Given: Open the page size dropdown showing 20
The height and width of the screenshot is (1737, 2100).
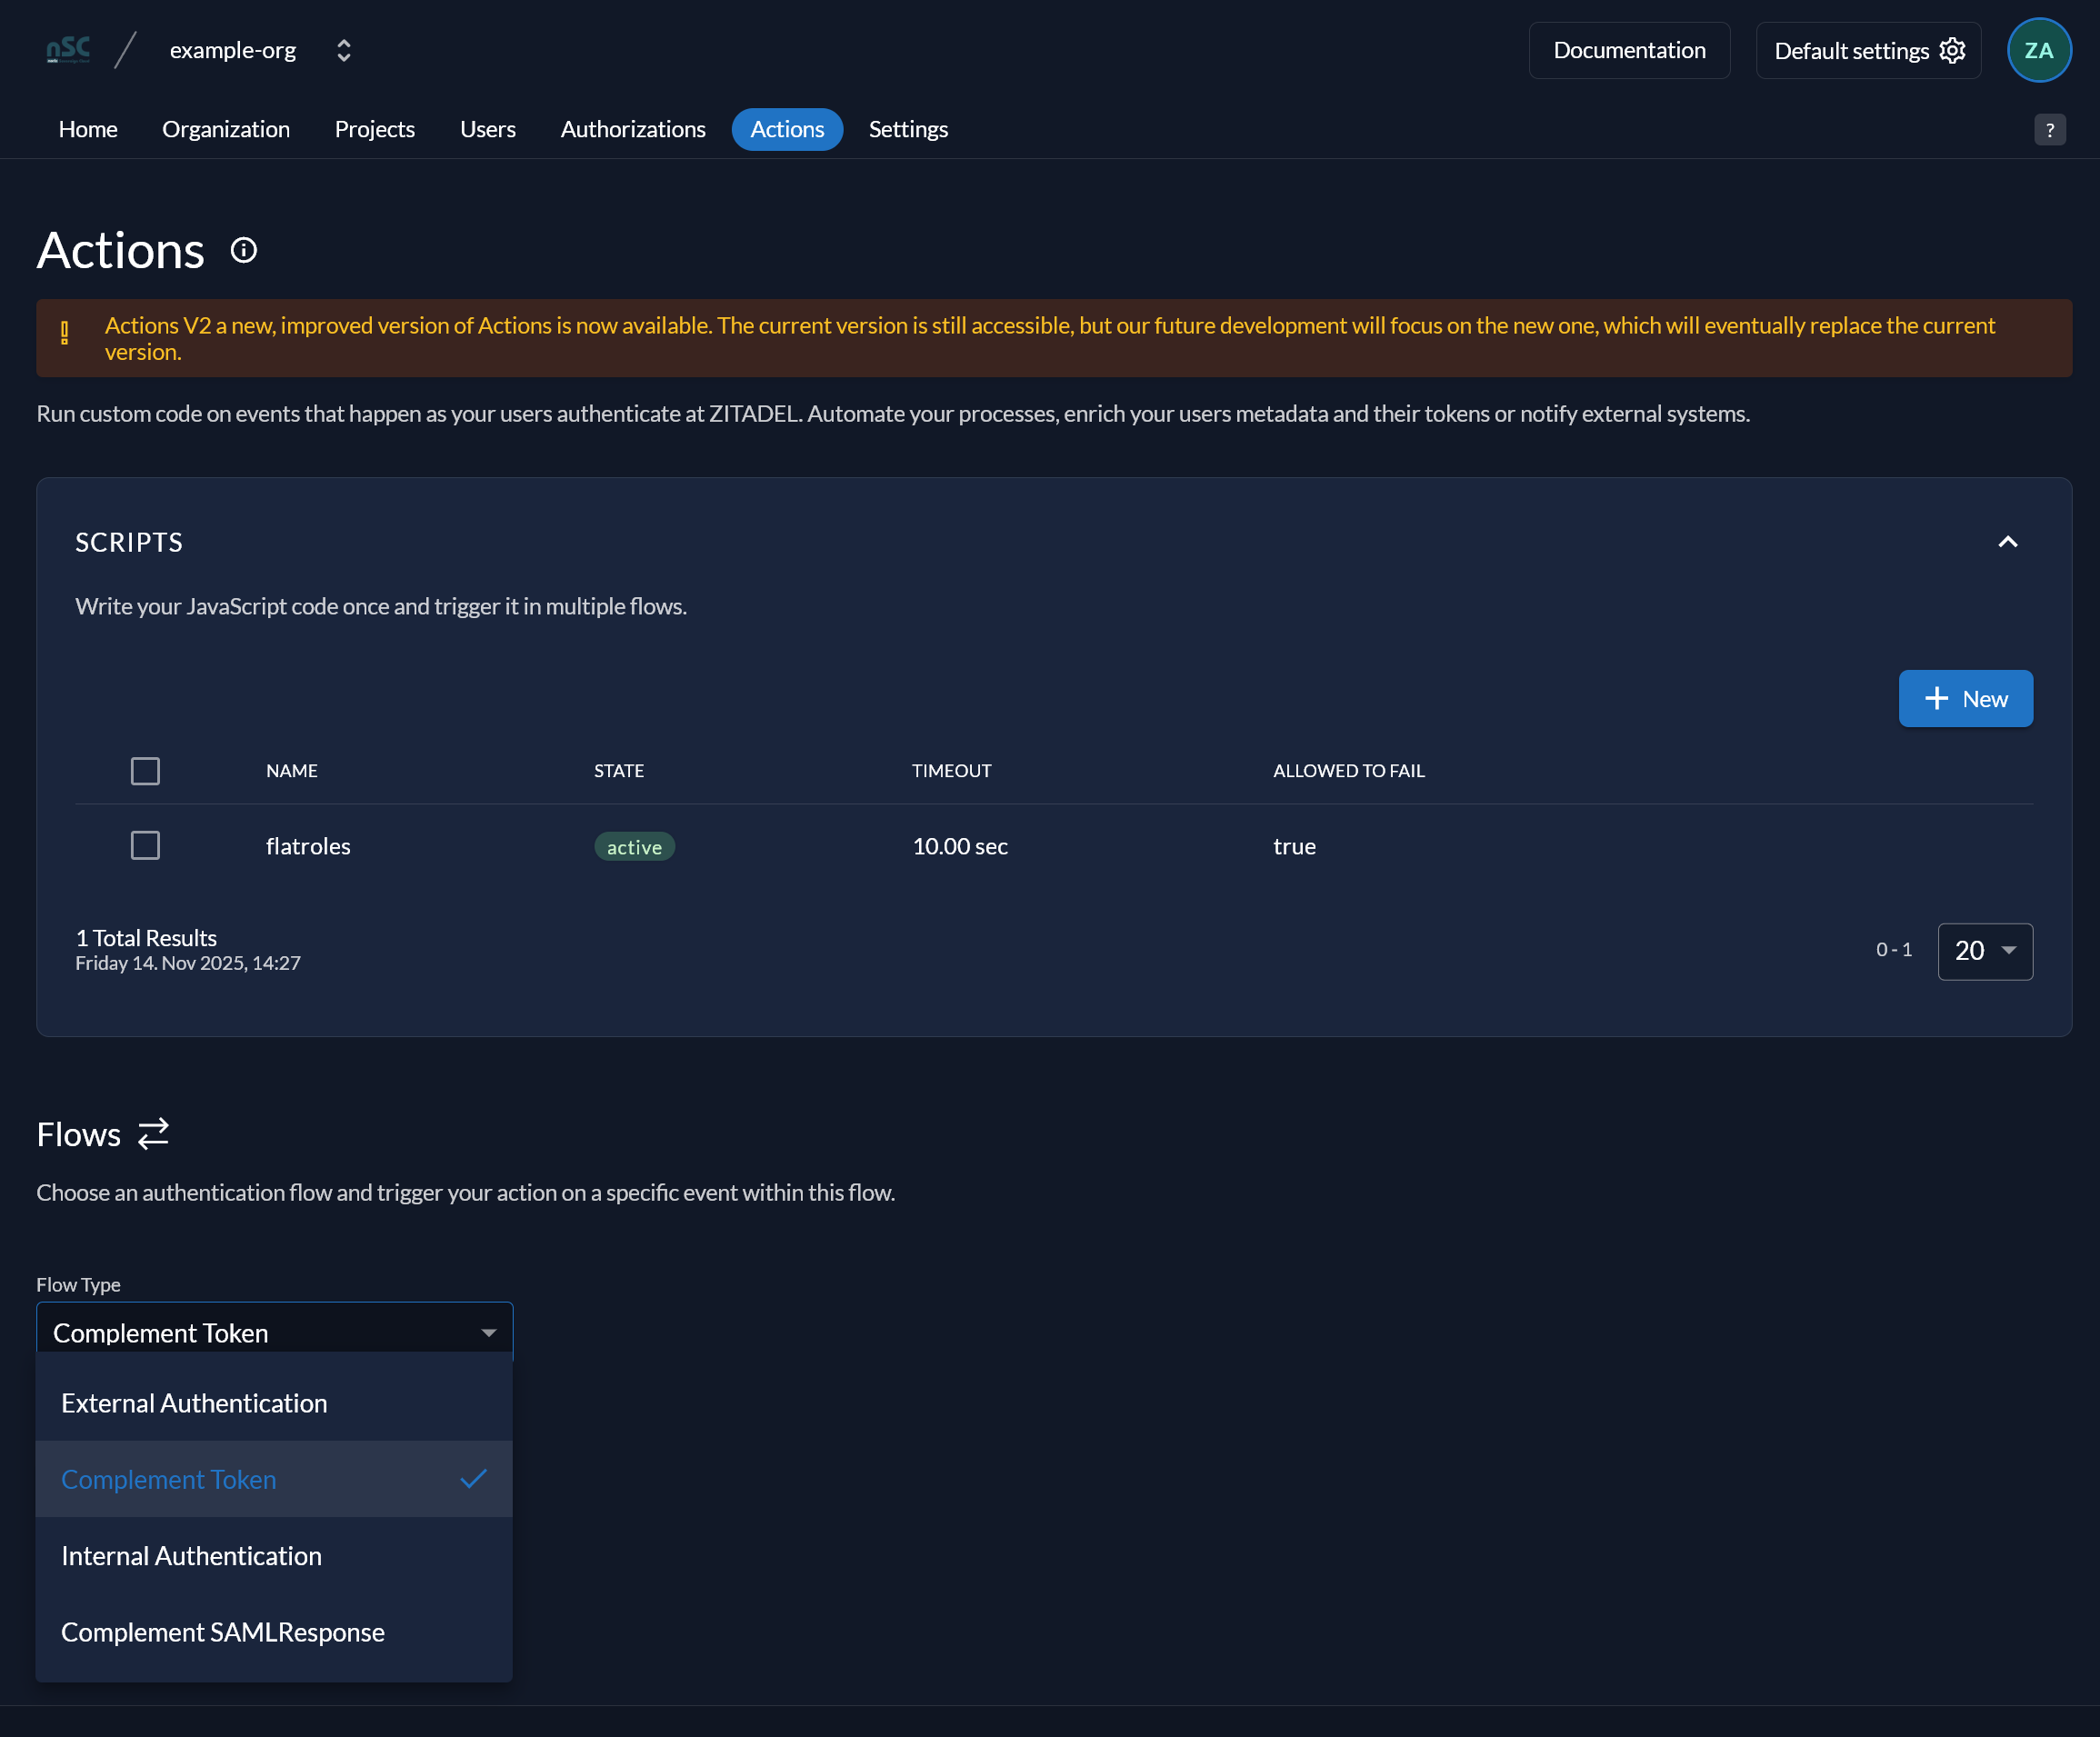Looking at the screenshot, I should [1984, 951].
